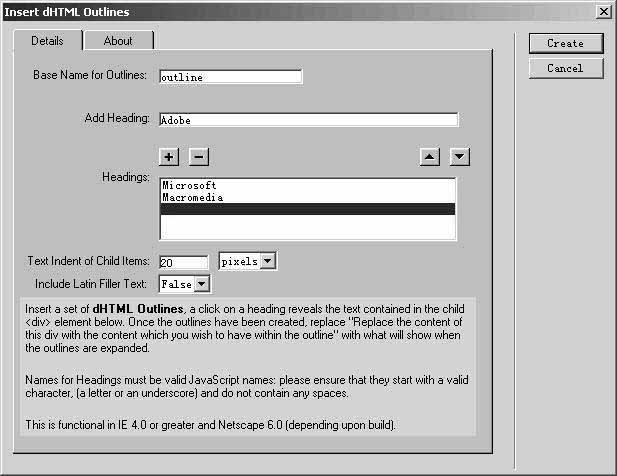Click the Base Name for Outlines field
Screen dimensions: 617x476
[229, 77]
